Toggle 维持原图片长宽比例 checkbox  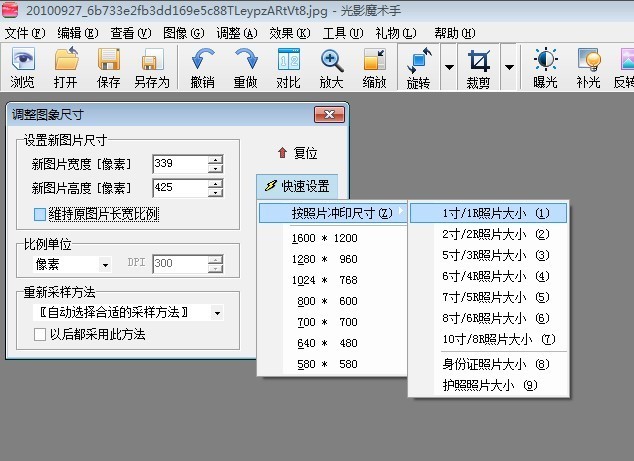40,214
